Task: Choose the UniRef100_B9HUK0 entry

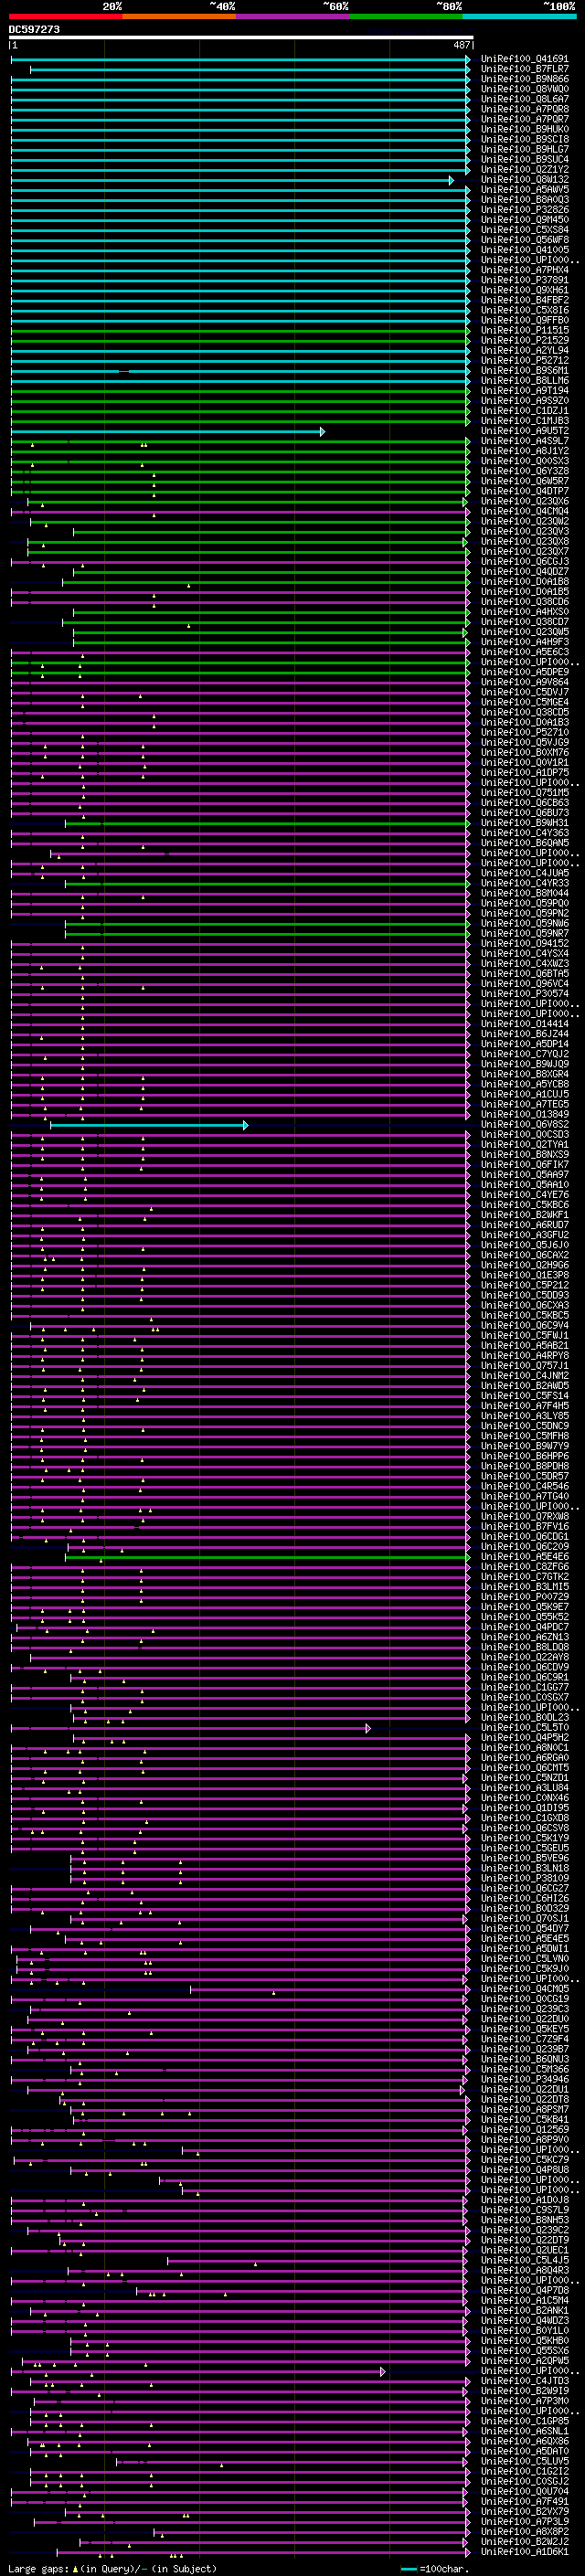Action: (524, 129)
